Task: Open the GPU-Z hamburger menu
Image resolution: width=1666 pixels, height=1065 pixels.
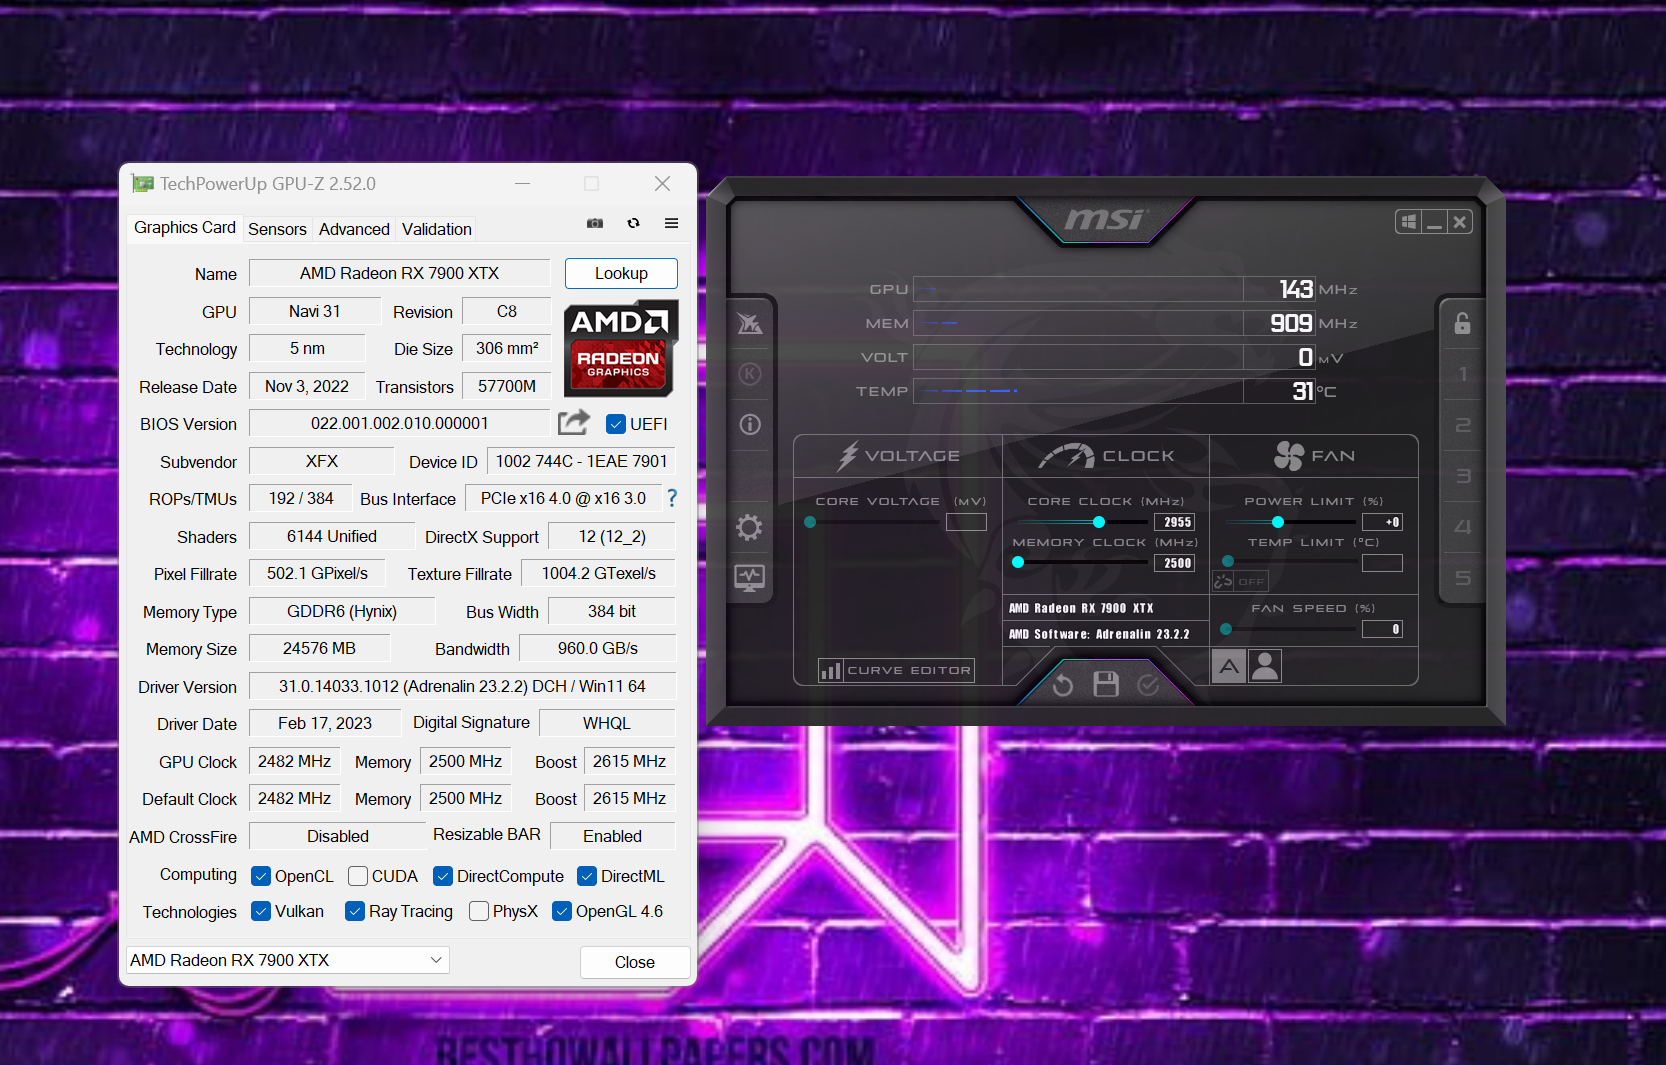Action: (671, 223)
